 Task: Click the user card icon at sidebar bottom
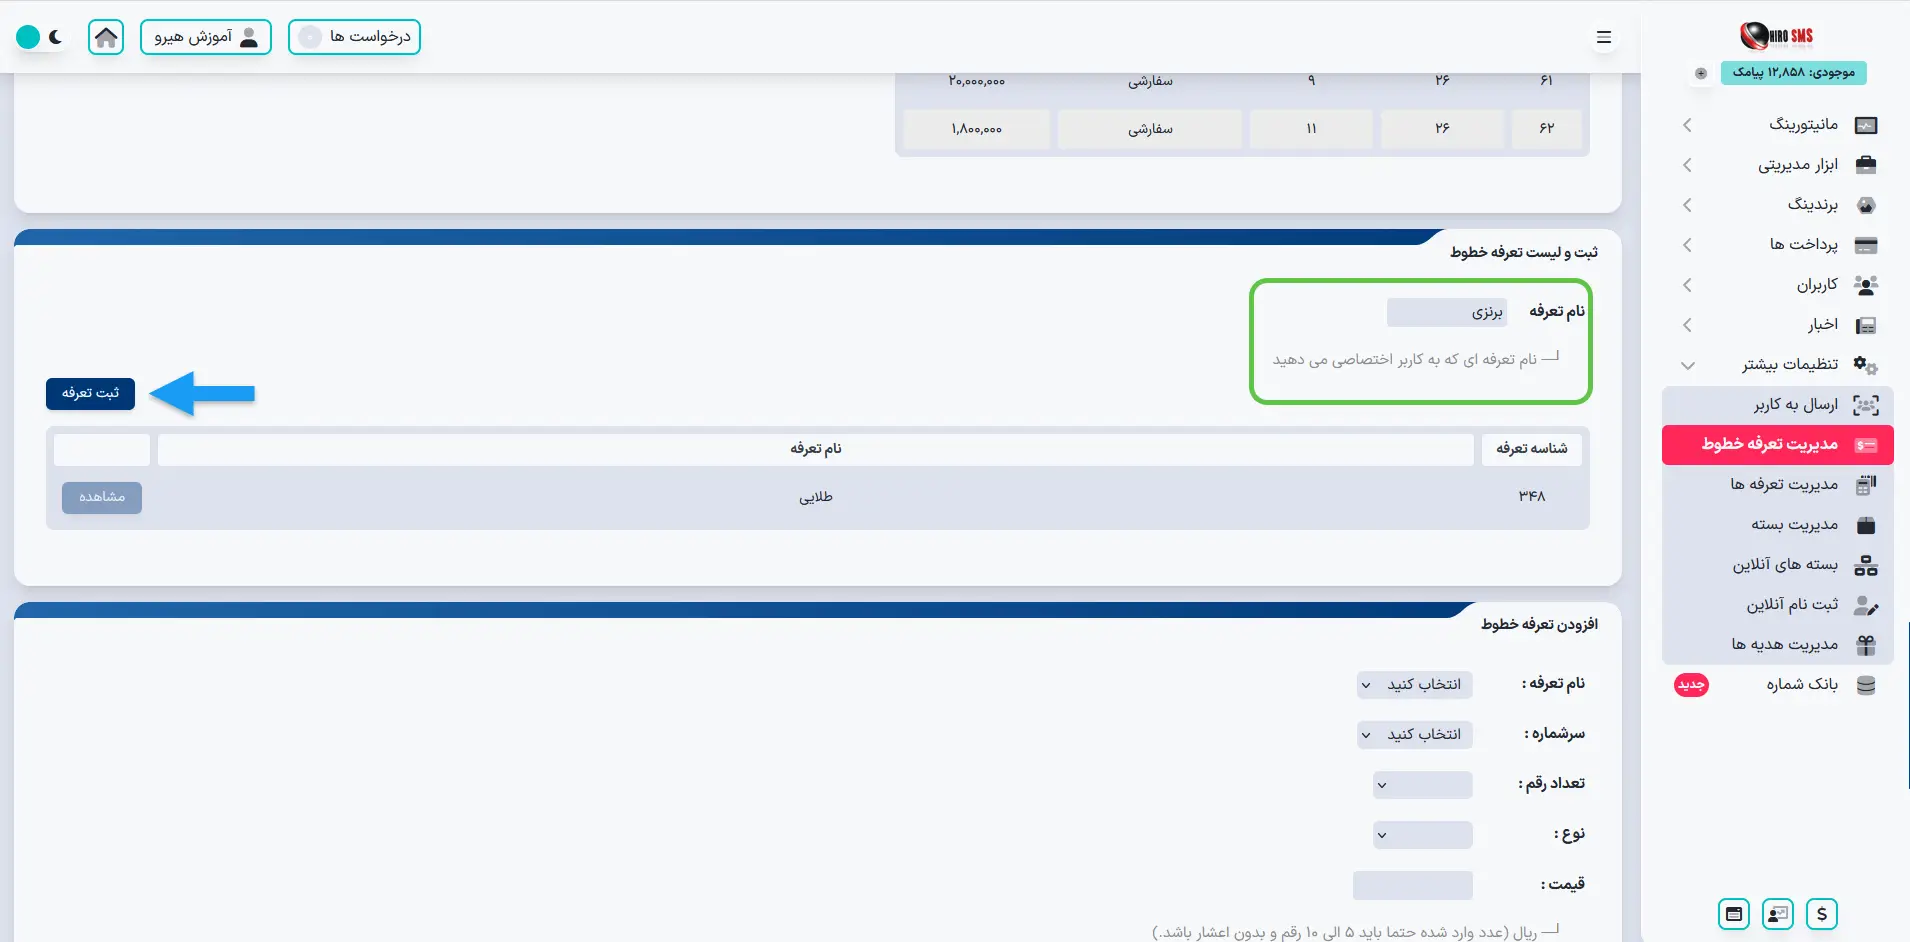click(1778, 914)
